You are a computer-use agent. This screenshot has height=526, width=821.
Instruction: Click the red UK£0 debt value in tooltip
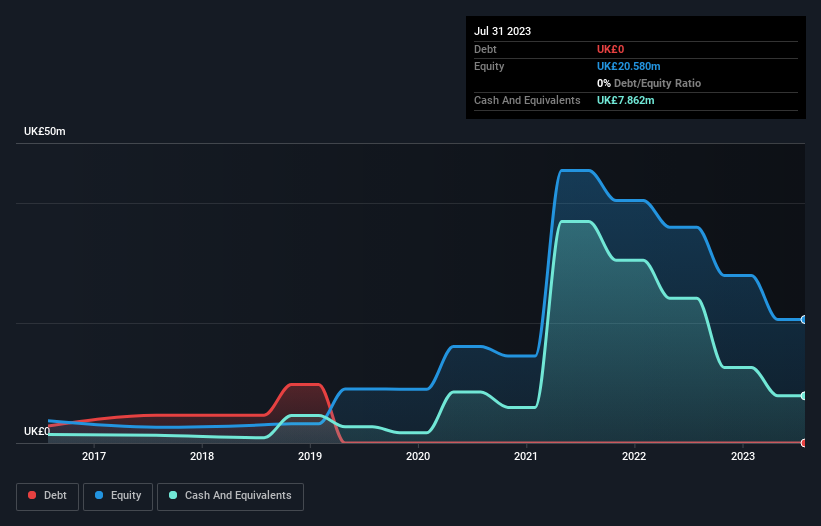[611, 49]
